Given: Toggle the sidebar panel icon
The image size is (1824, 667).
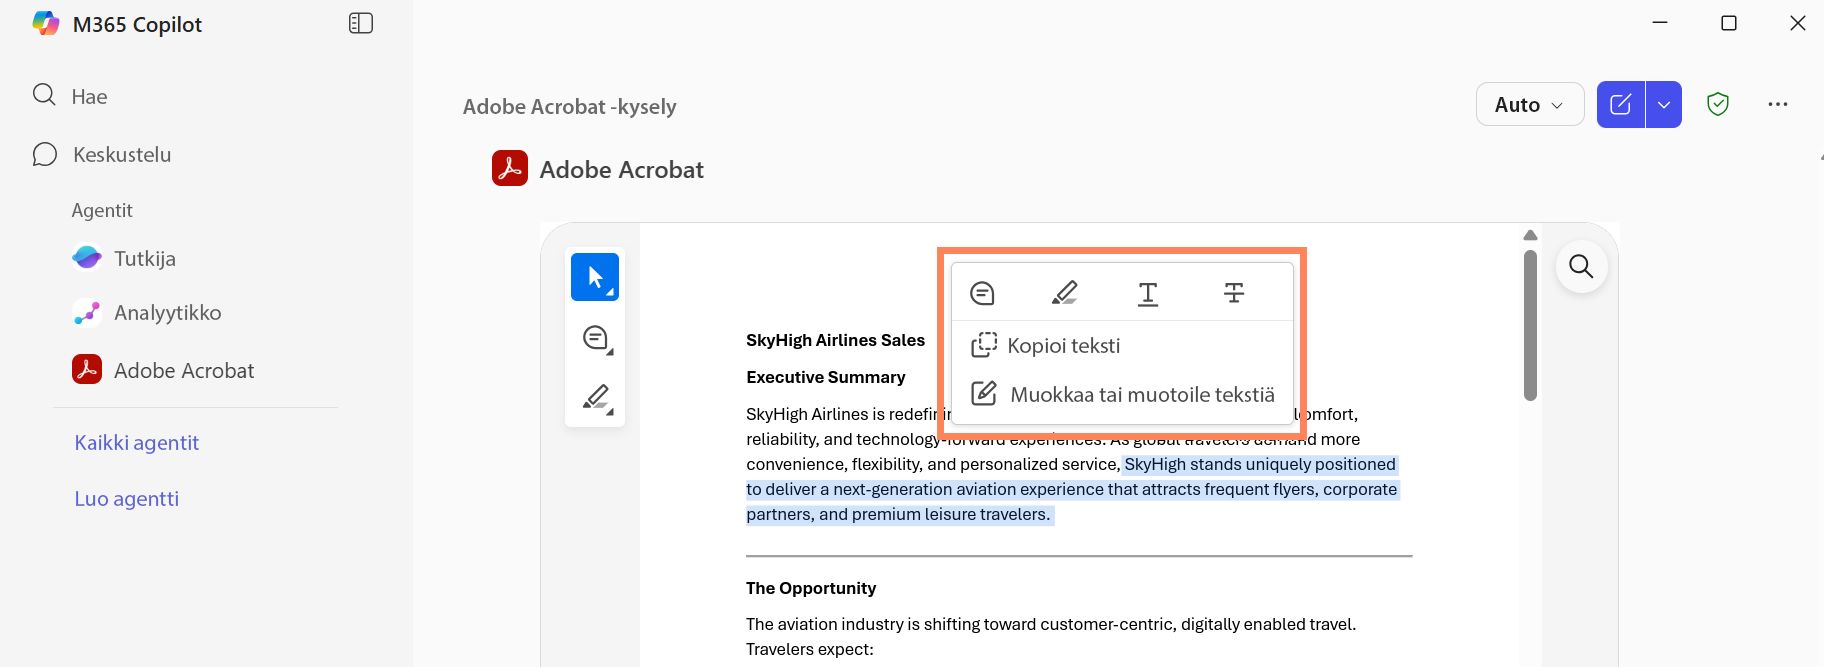Looking at the screenshot, I should 361,23.
